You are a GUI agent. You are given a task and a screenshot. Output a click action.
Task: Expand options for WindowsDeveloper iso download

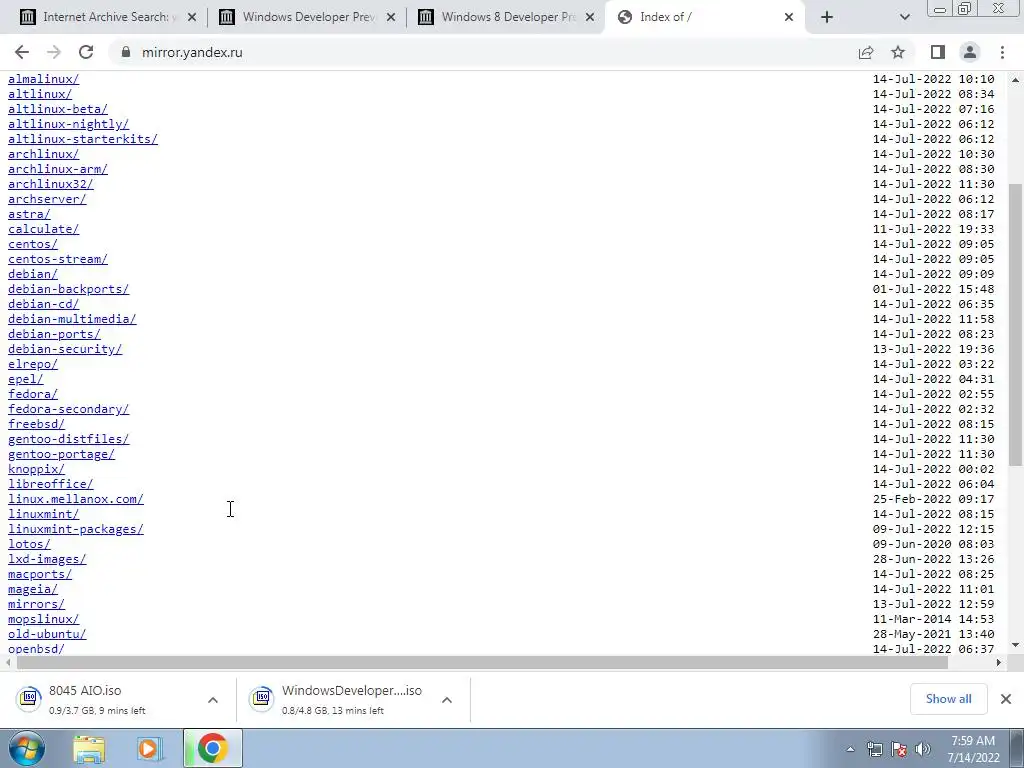tap(447, 700)
